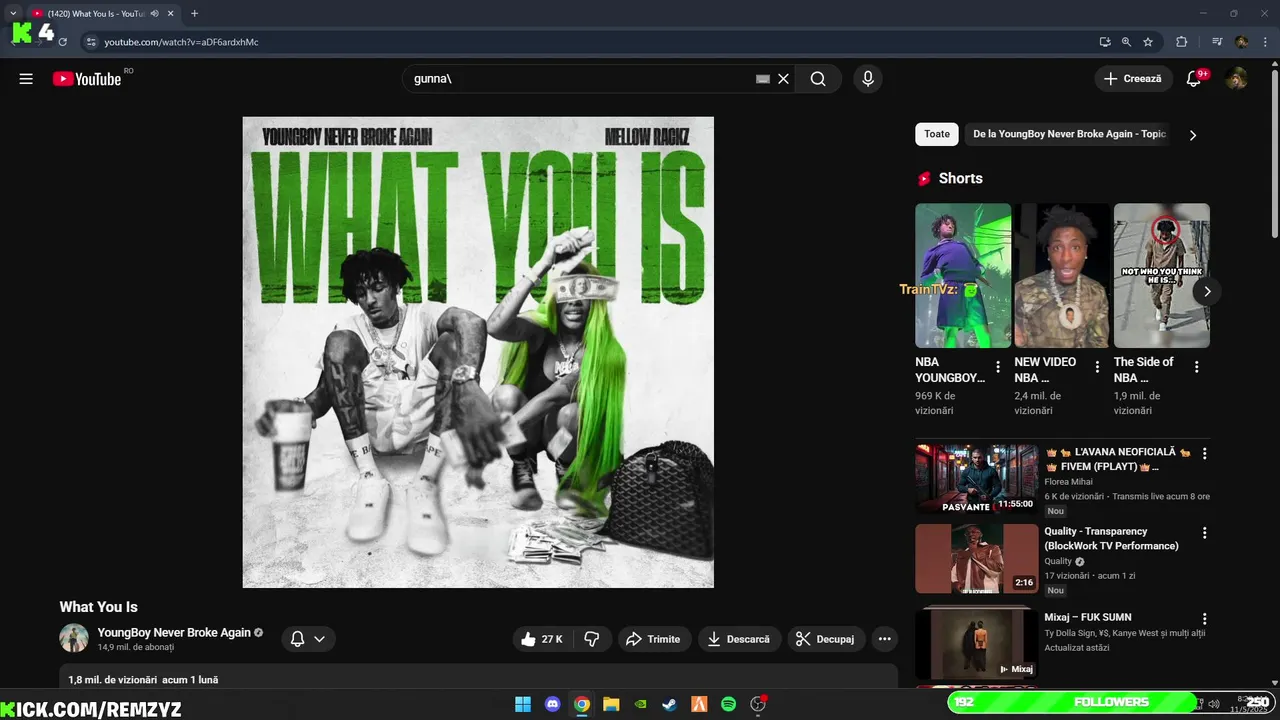Open YoungBoy Never Broke Again channel name
This screenshot has height=720, width=1280.
point(174,632)
